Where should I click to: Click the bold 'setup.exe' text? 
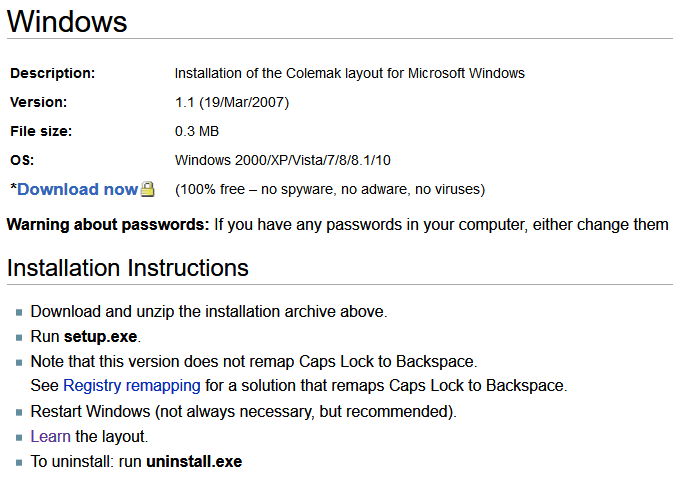(x=102, y=336)
